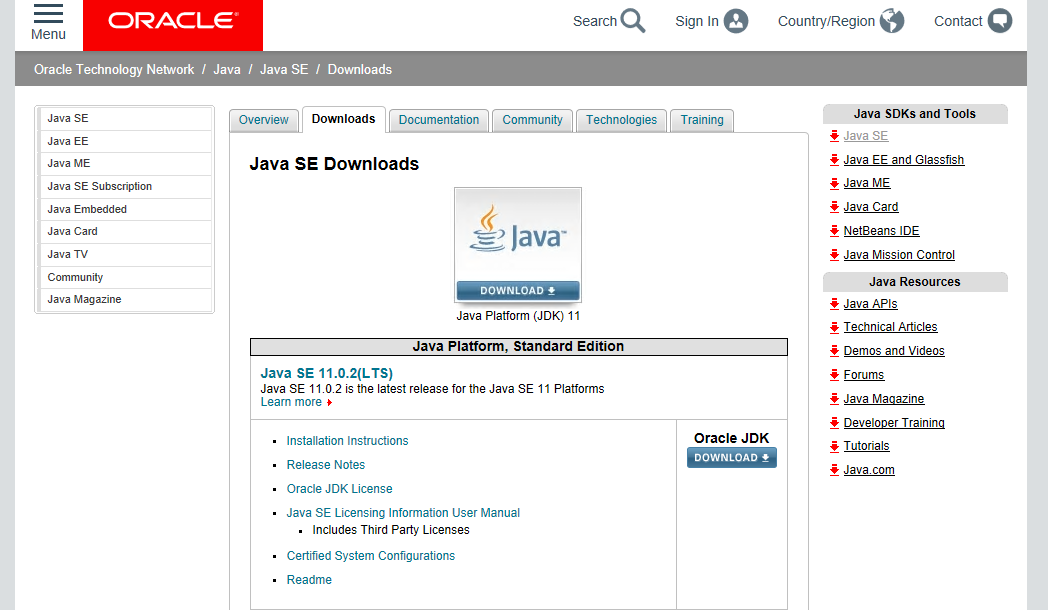Click the Java SE breadcrumb link
Image resolution: width=1048 pixels, height=610 pixels.
click(x=284, y=69)
